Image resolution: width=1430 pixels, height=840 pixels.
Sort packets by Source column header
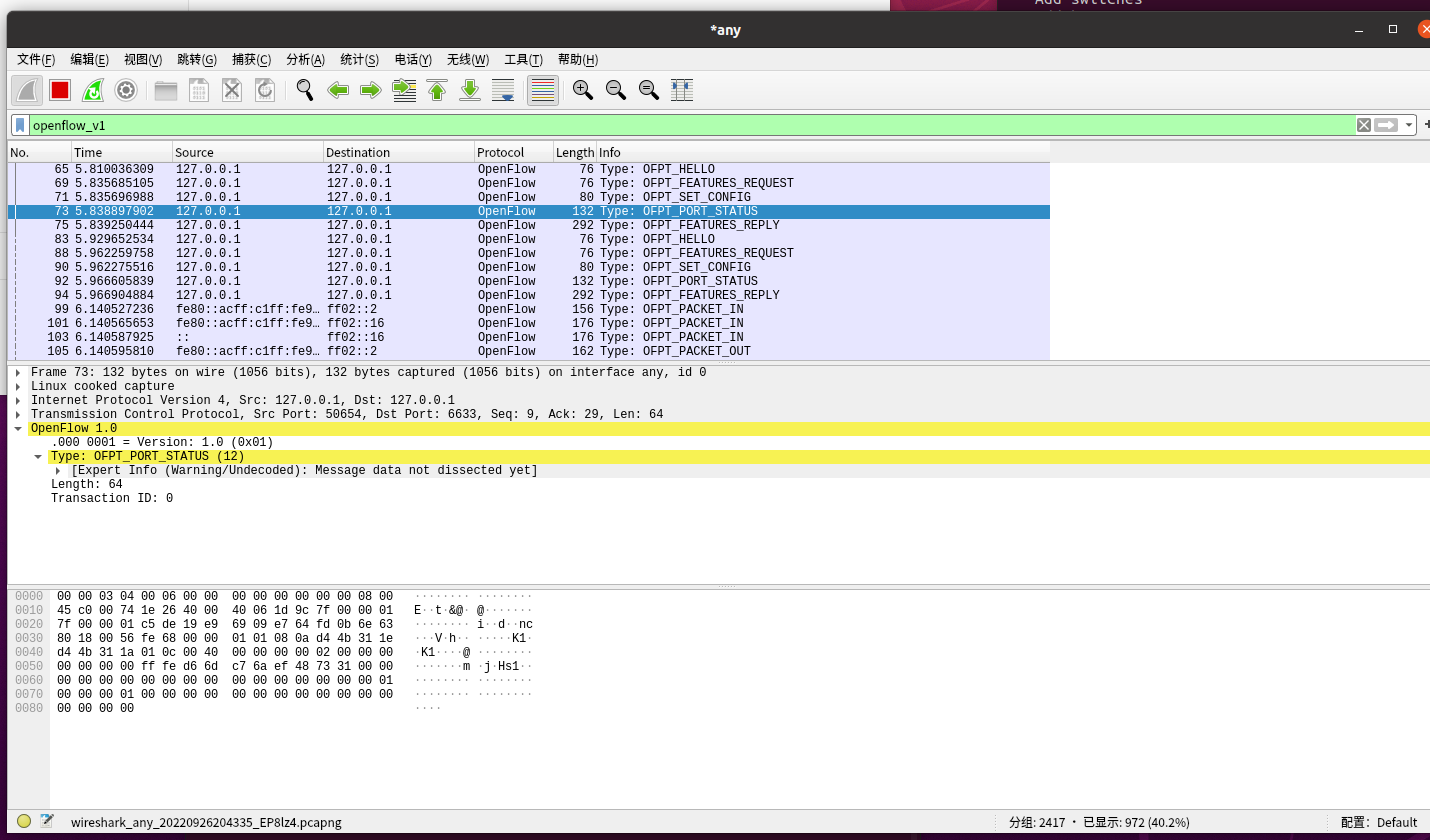coord(248,152)
